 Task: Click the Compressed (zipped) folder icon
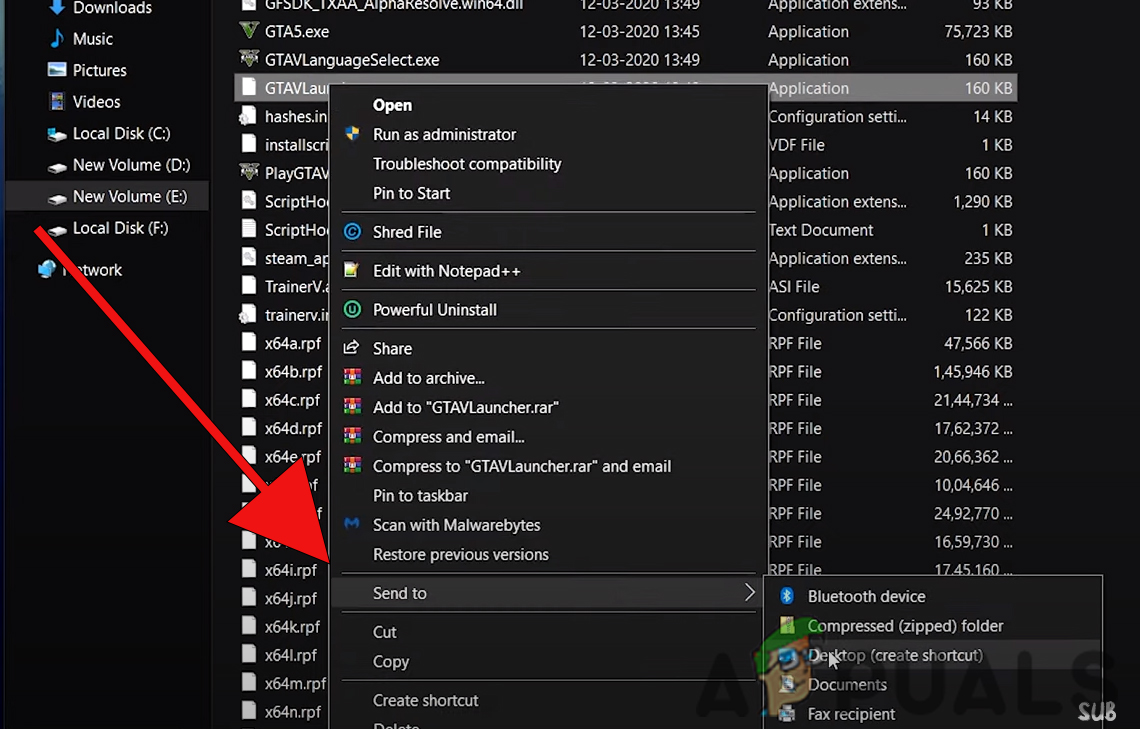pos(786,625)
